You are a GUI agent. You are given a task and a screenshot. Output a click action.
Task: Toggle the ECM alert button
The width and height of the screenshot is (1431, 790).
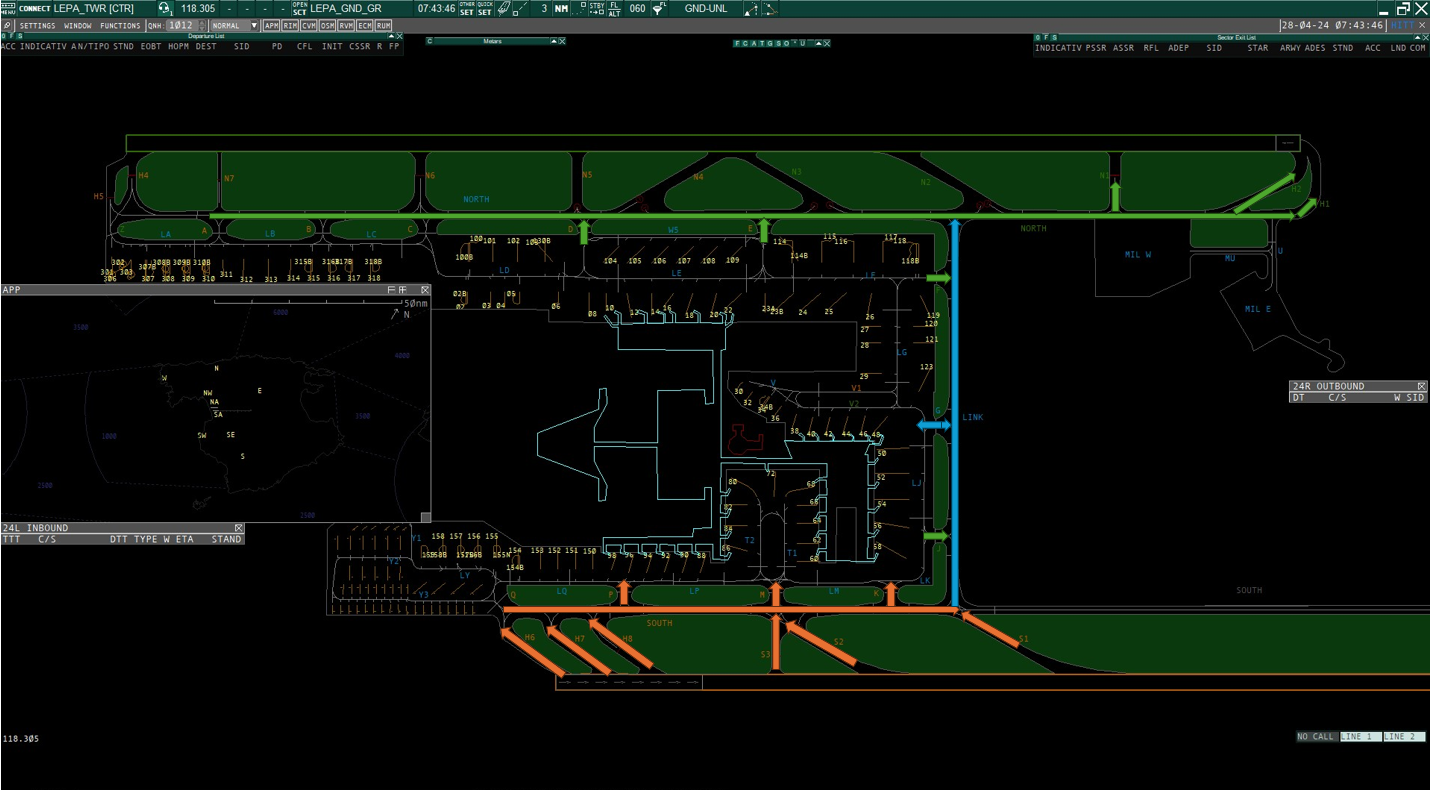(x=365, y=25)
